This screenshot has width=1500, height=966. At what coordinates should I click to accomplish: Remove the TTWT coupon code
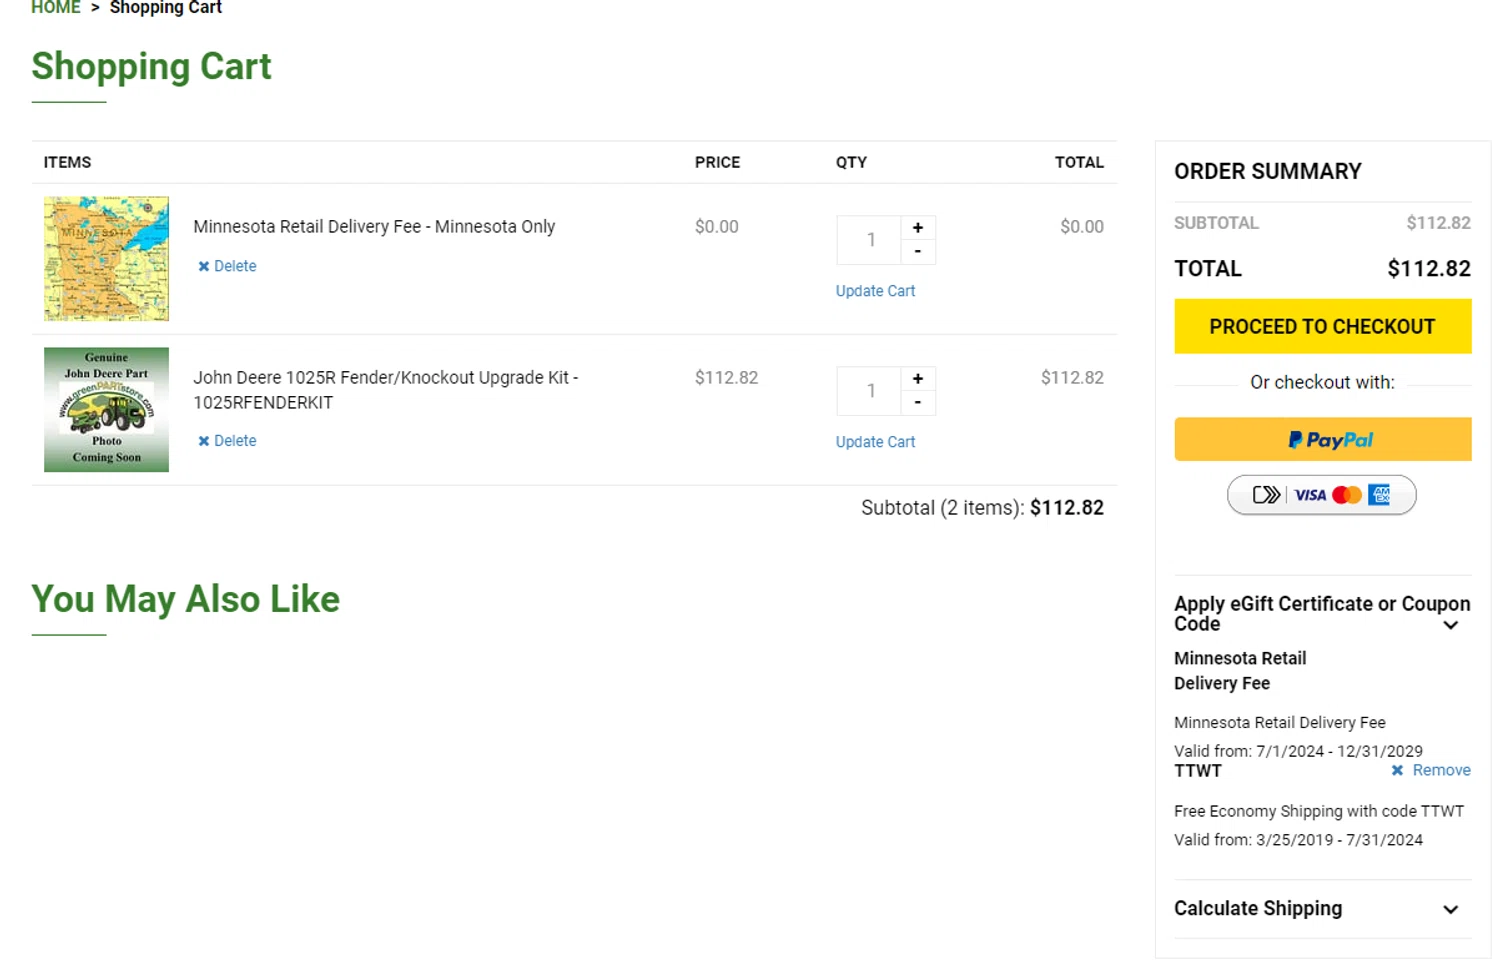coord(1431,770)
